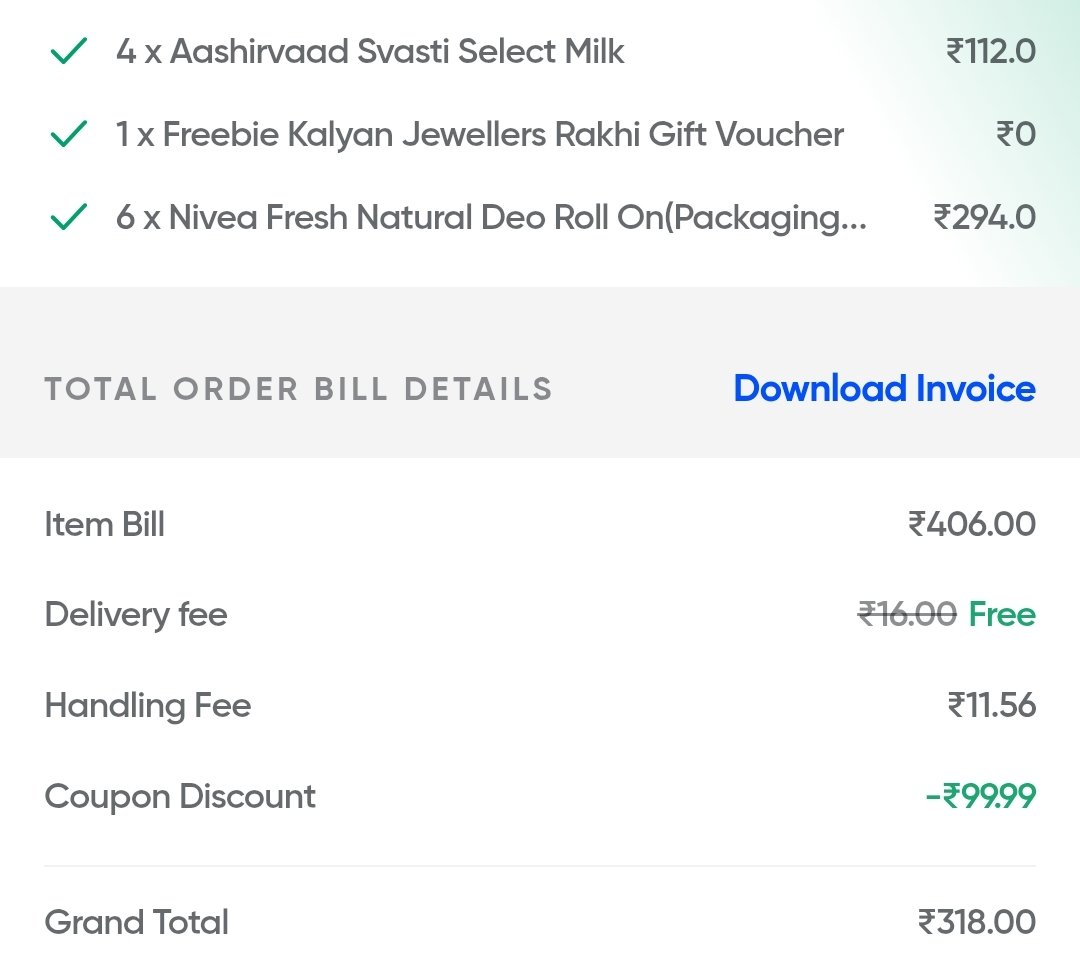Viewport: 1080px width, 978px height.
Task: Select the Item Bill label
Action: 105,525
